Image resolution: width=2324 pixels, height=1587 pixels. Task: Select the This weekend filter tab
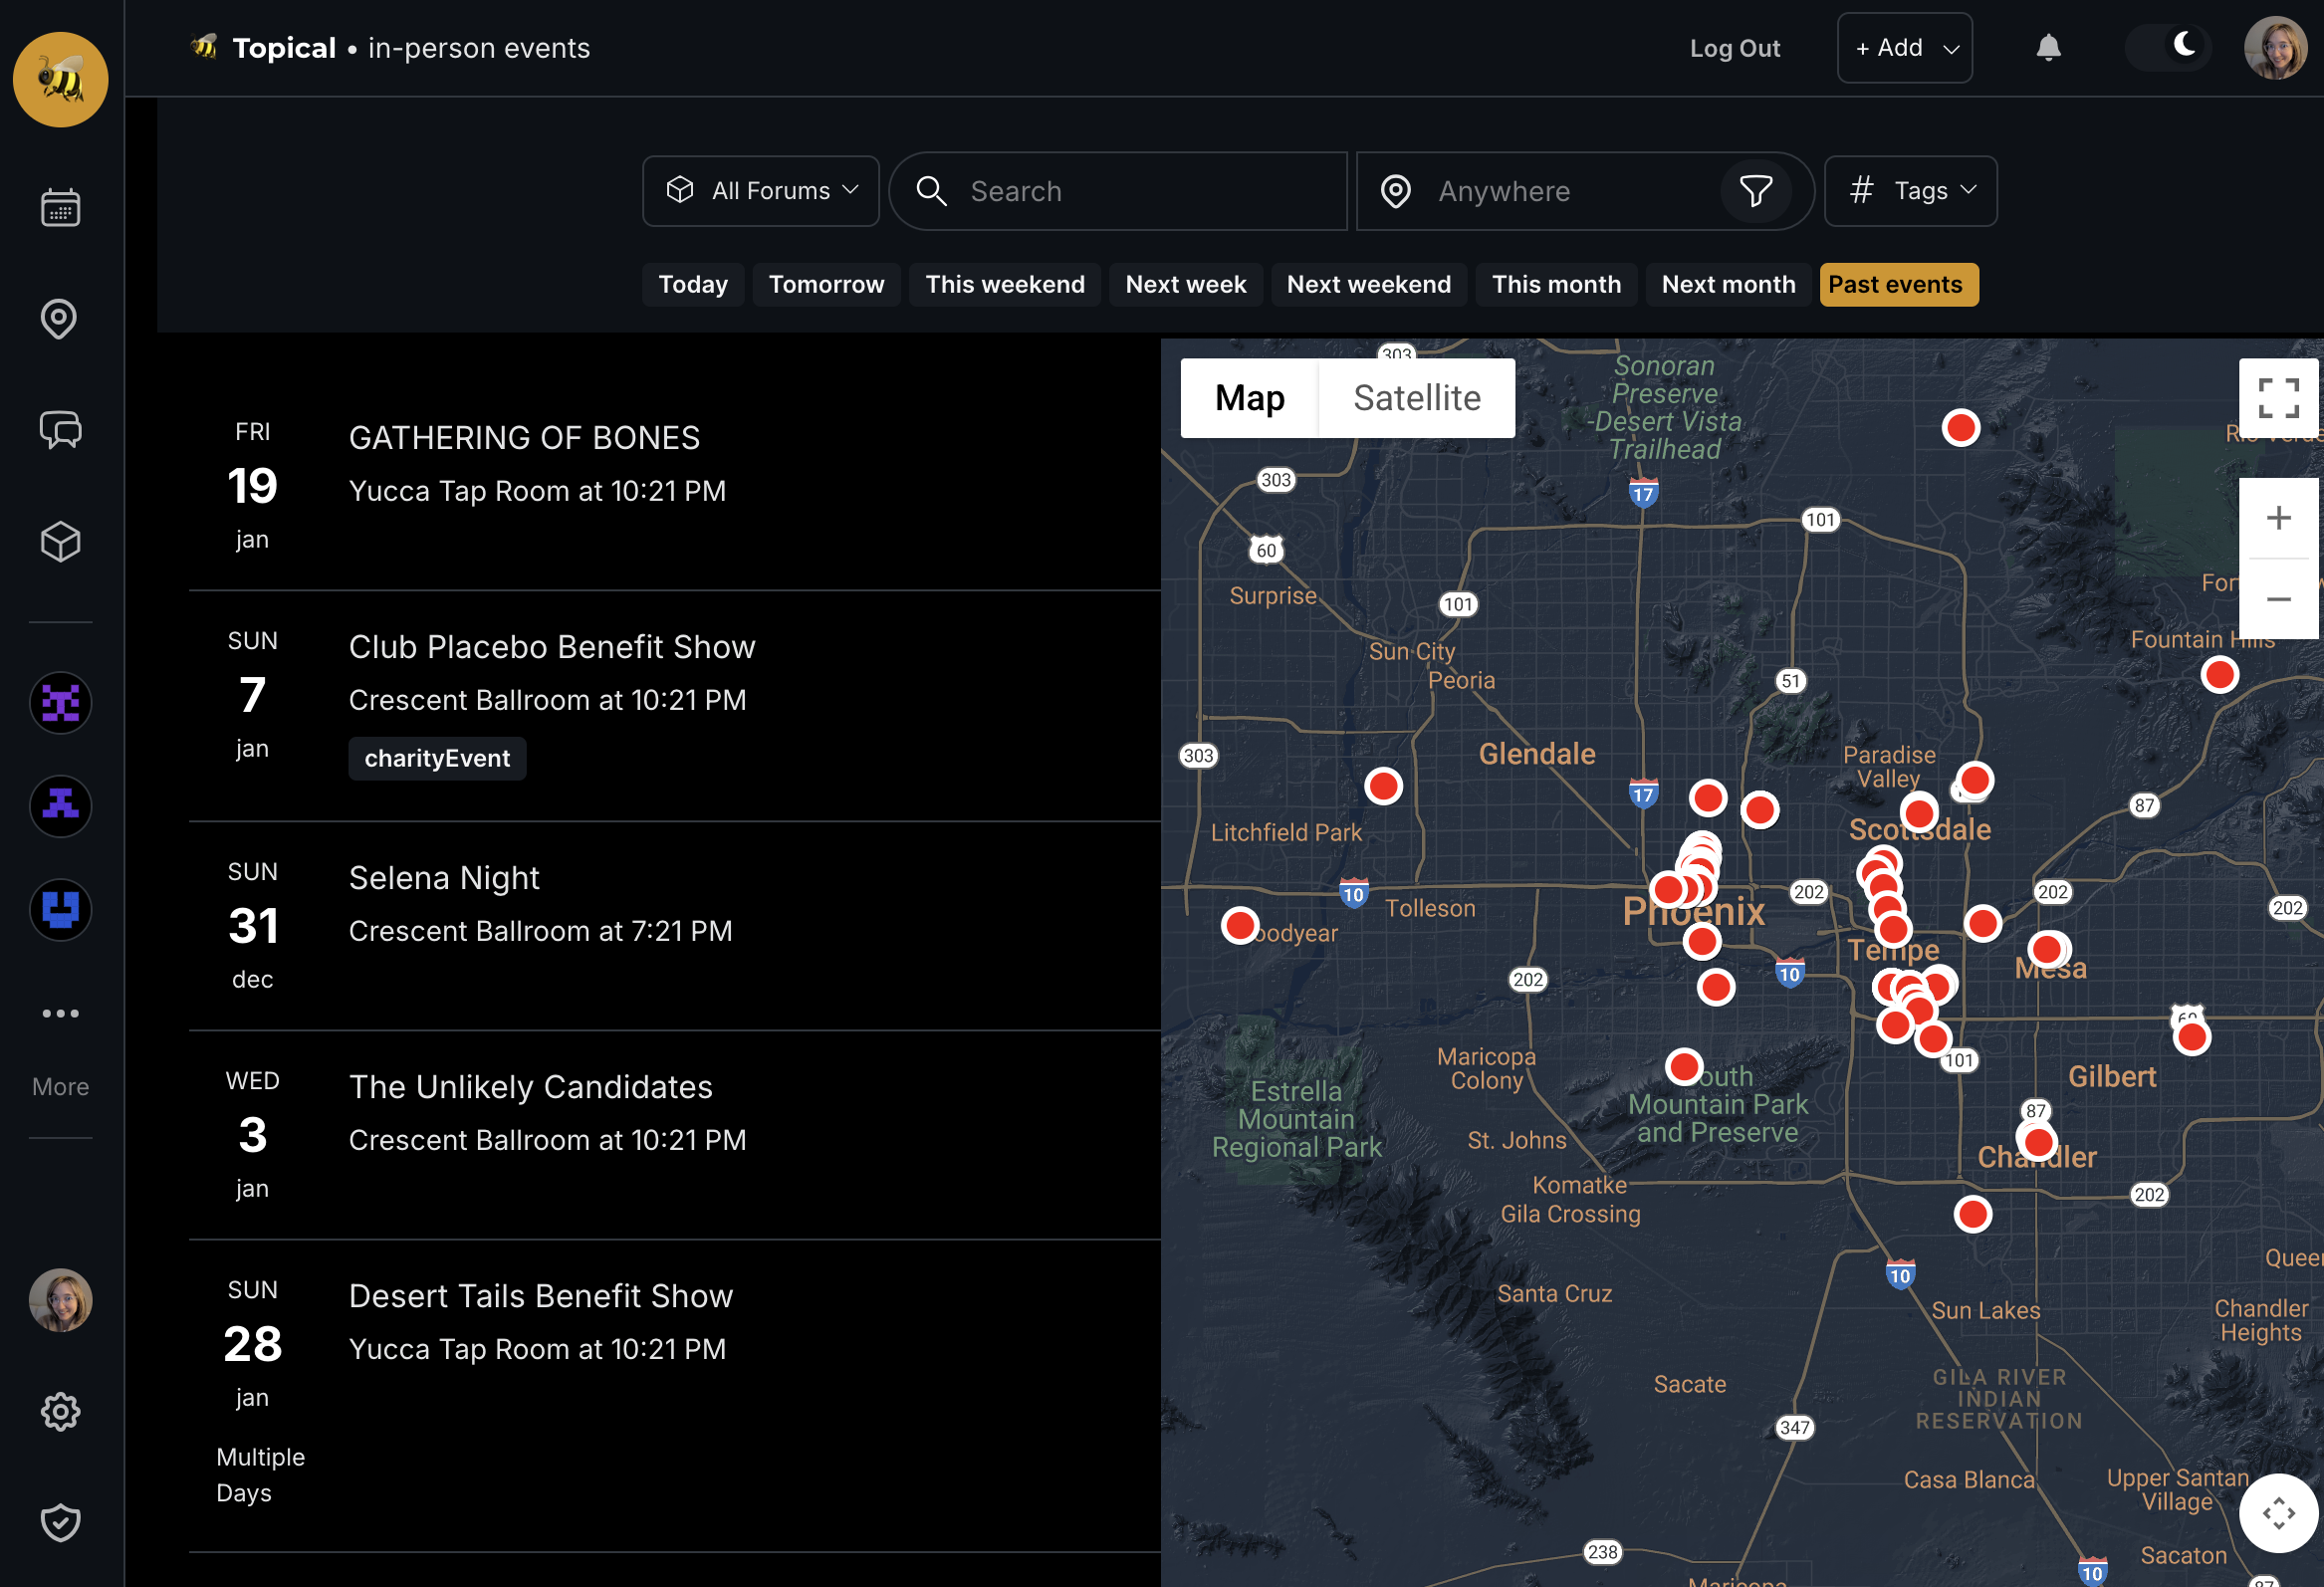[1004, 285]
